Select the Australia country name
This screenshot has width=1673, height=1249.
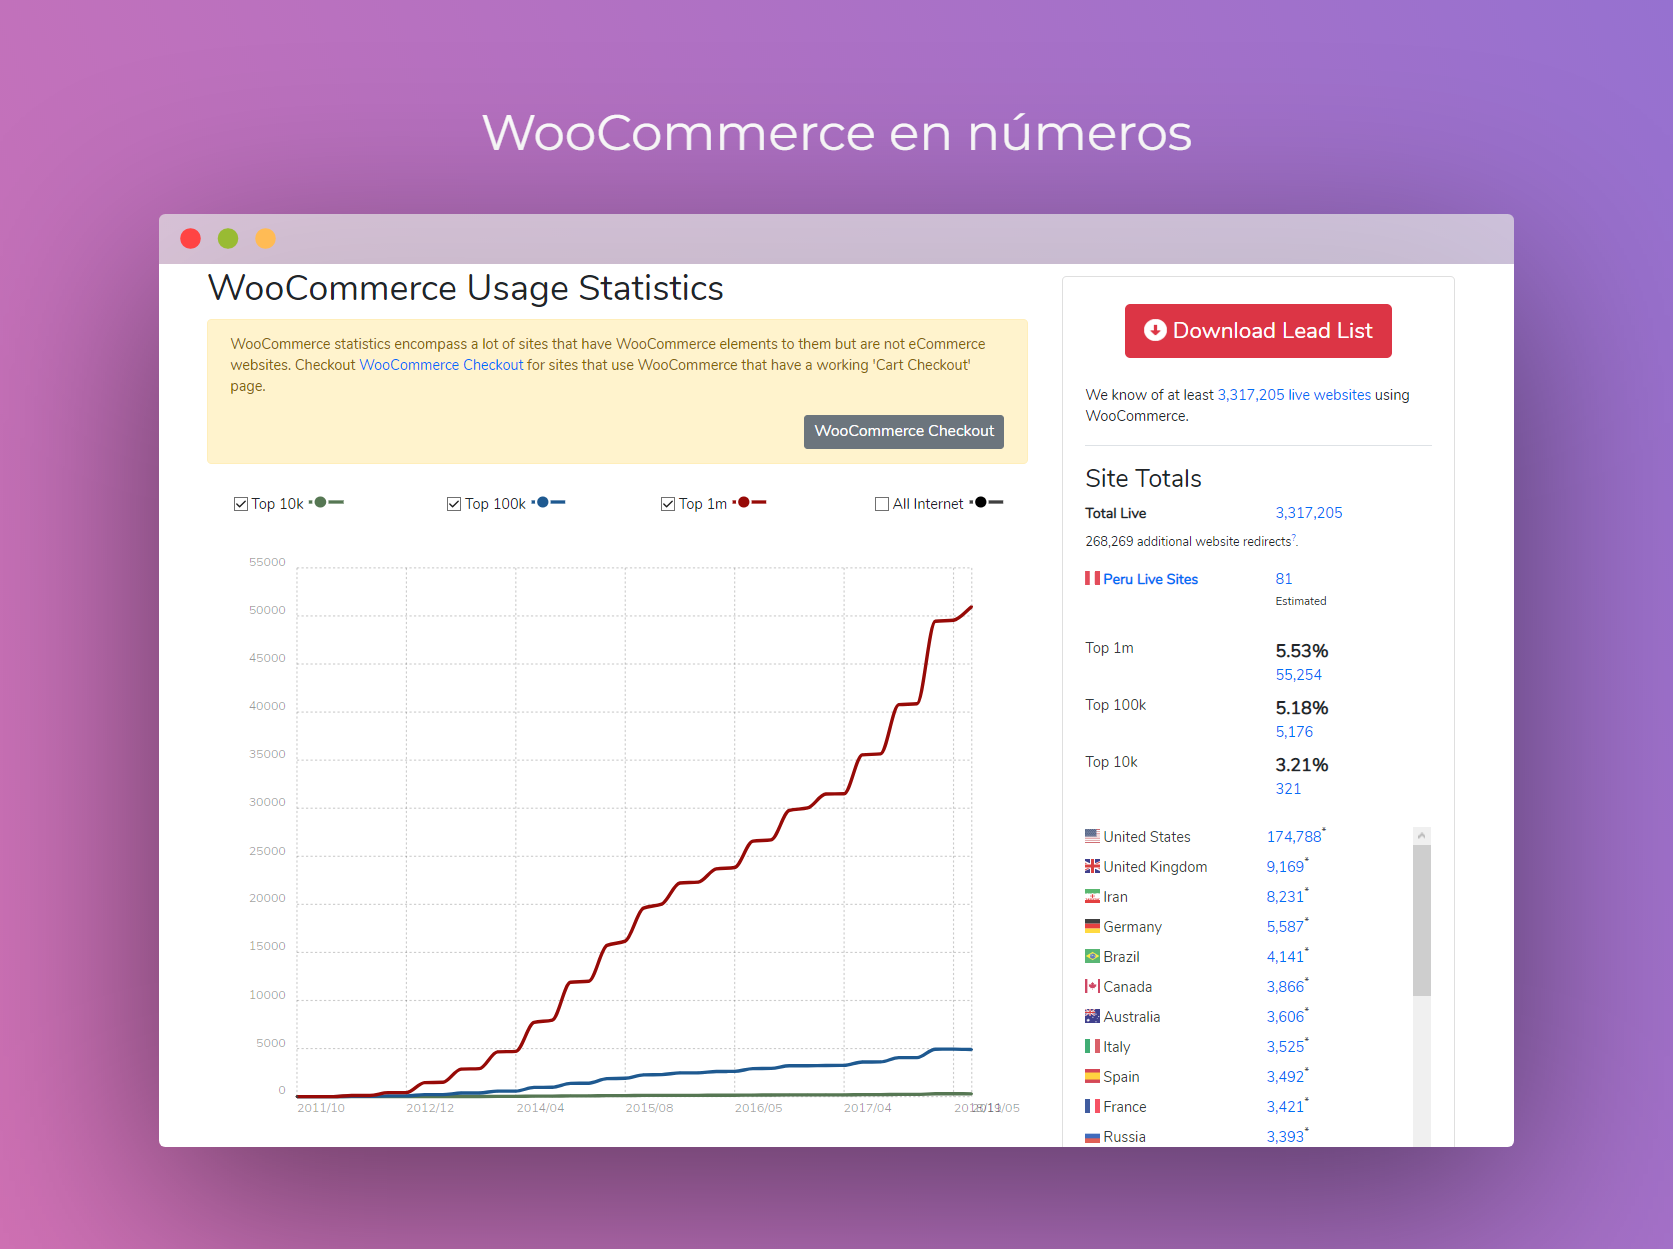pos(1132,1017)
